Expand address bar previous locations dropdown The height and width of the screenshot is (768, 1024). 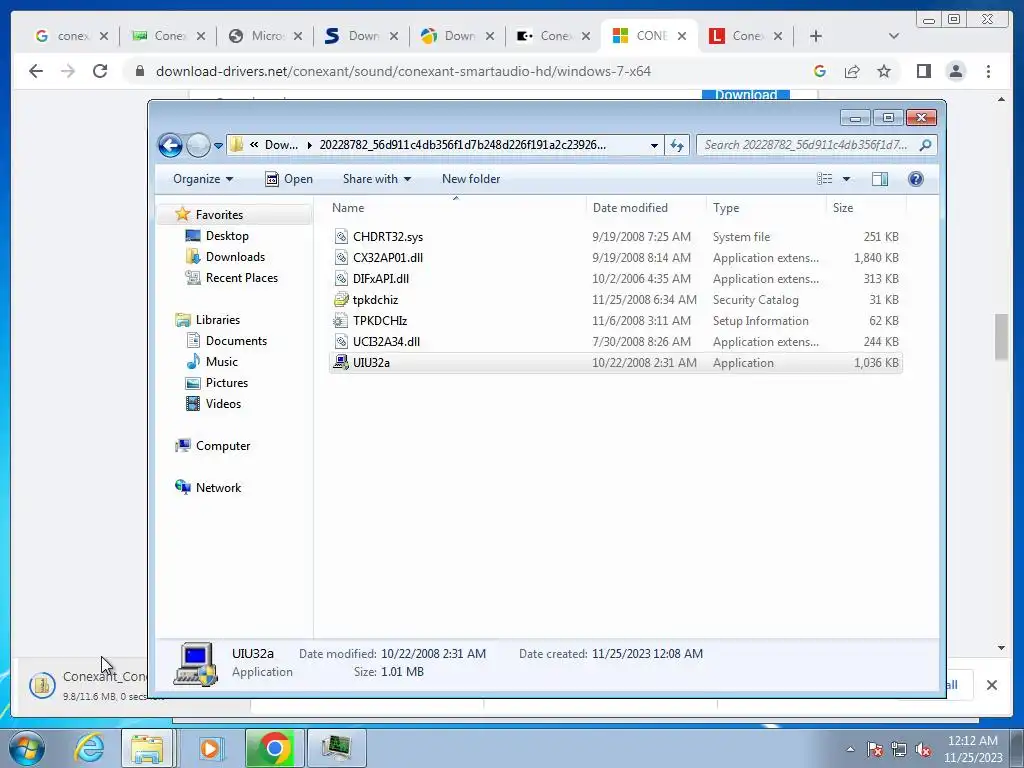click(654, 146)
